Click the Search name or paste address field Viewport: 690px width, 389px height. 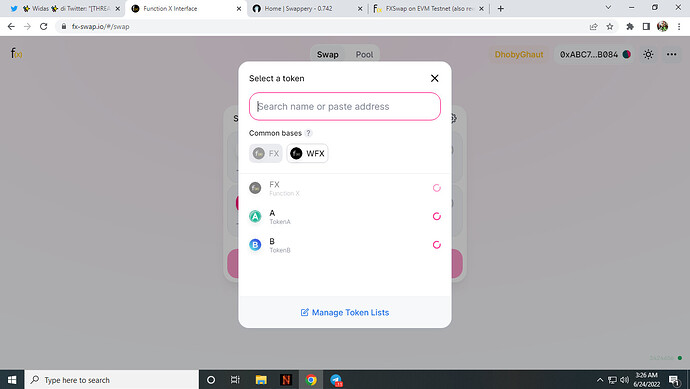[345, 106]
